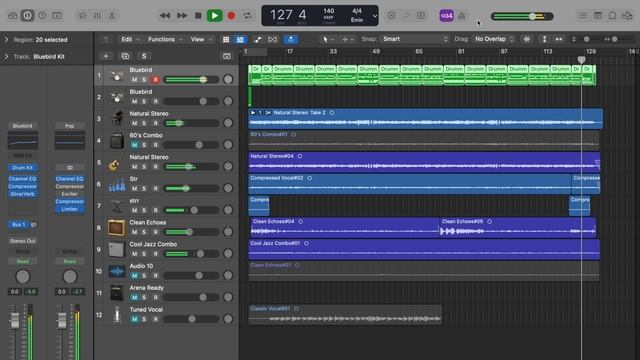Open List Editors button

582,16
